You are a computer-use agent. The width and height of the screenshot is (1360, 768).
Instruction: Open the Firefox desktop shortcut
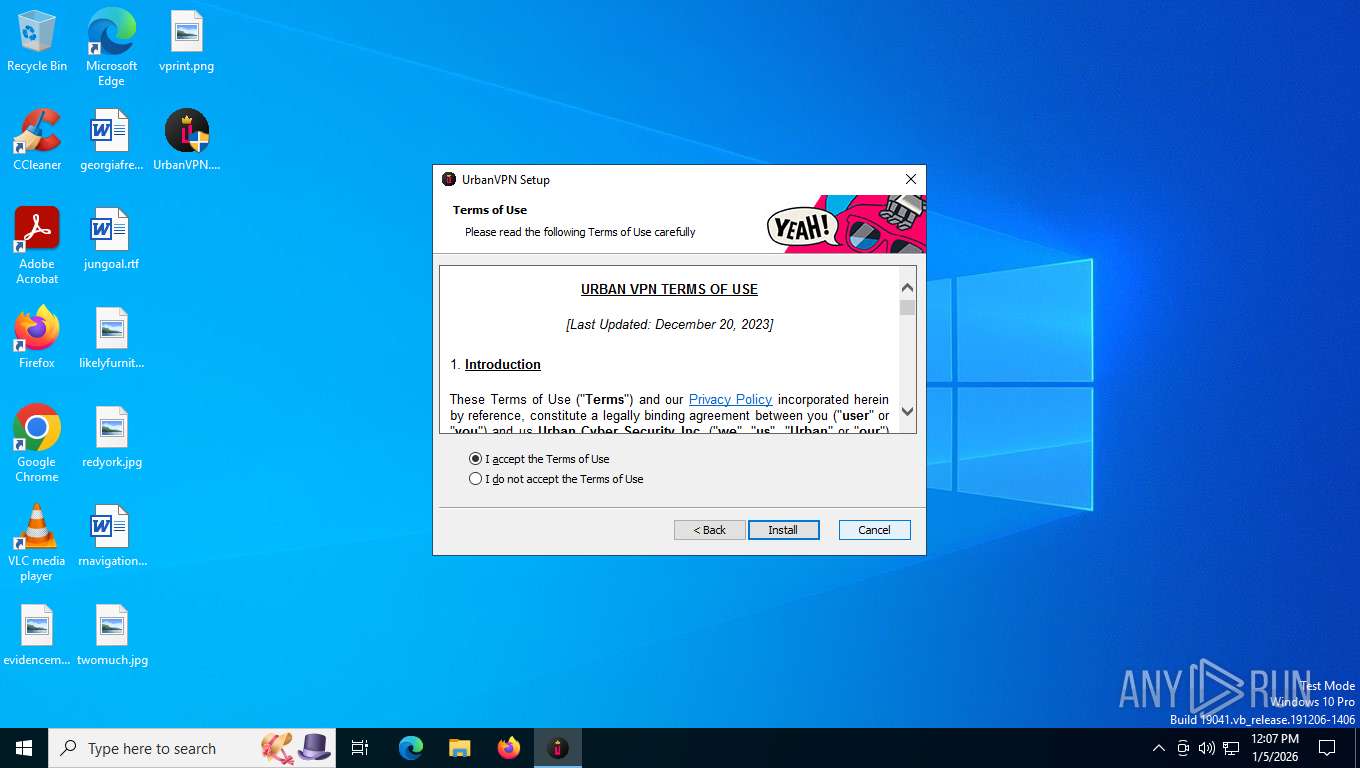pos(37,338)
